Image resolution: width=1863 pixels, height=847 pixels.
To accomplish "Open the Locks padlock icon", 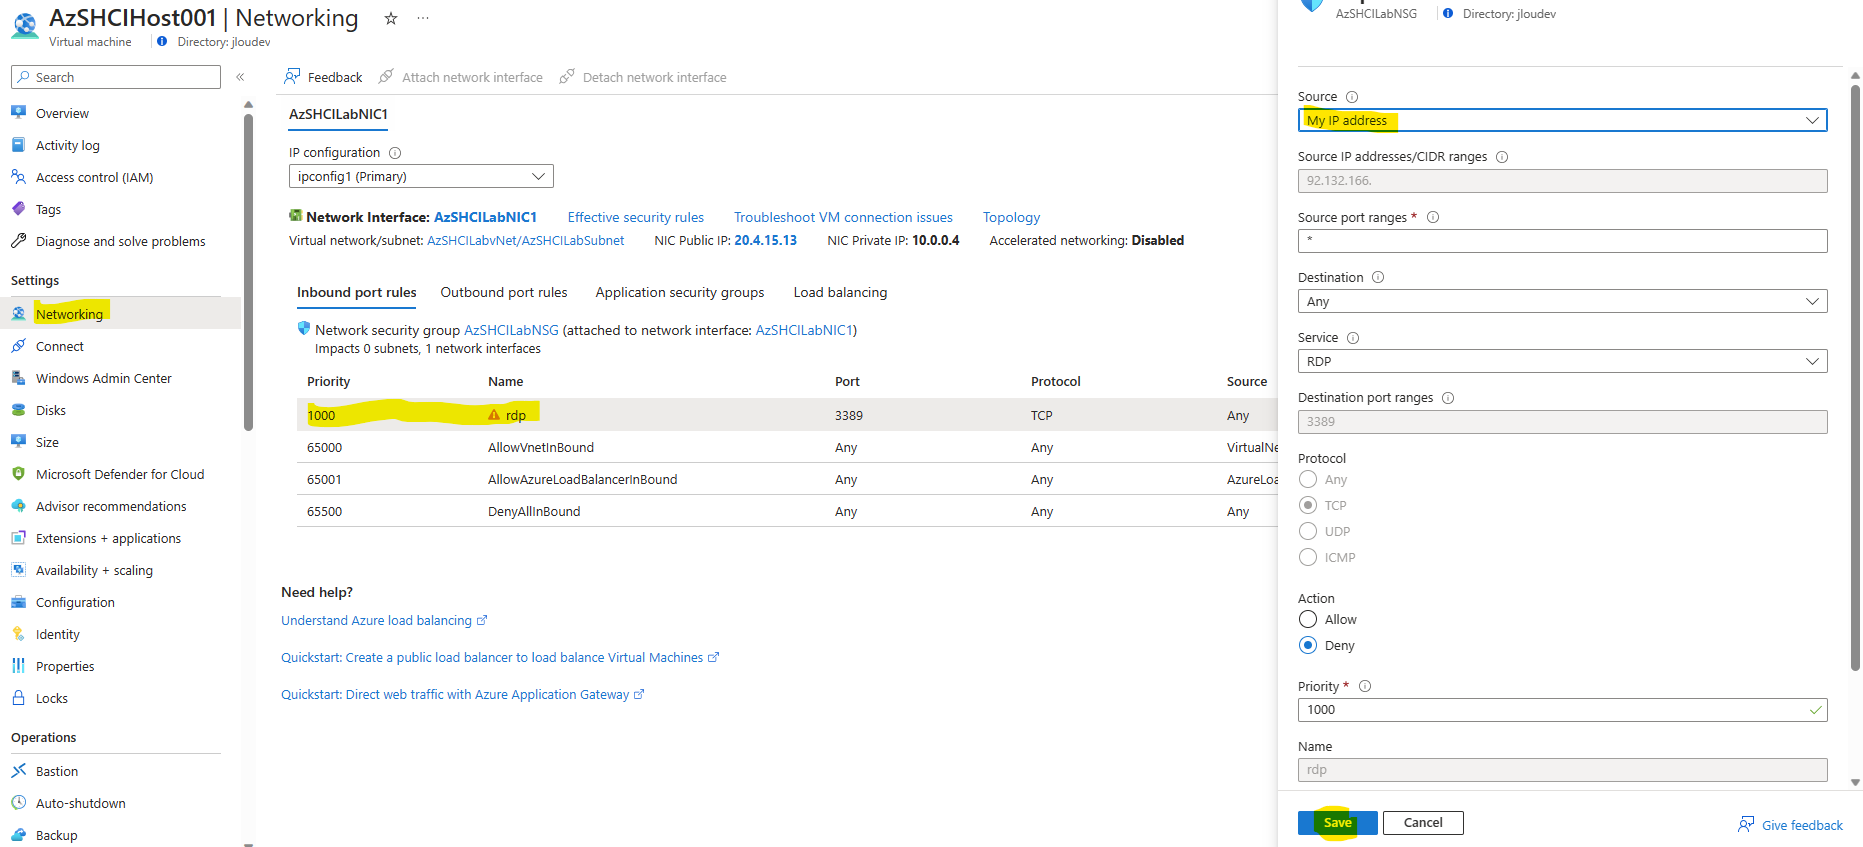I will pyautogui.click(x=18, y=698).
